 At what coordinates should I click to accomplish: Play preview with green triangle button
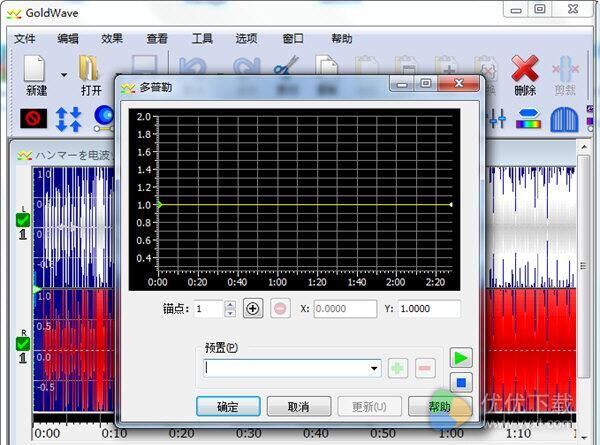point(461,358)
